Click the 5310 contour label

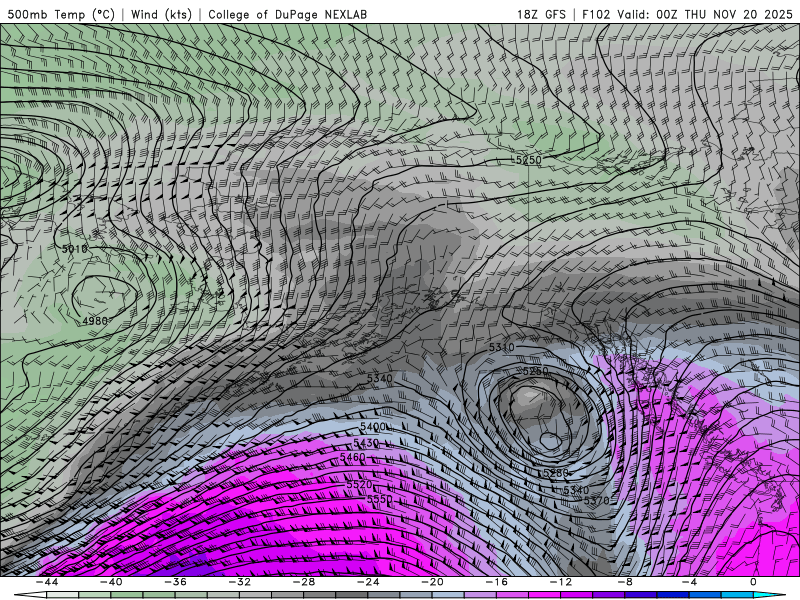502,347
